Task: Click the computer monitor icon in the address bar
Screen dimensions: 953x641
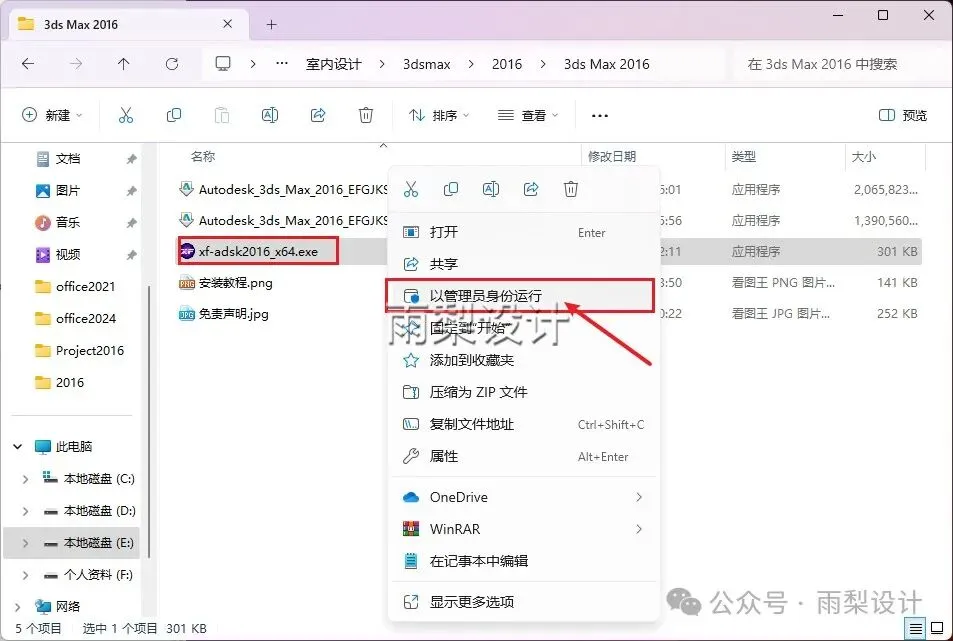Action: click(x=223, y=64)
